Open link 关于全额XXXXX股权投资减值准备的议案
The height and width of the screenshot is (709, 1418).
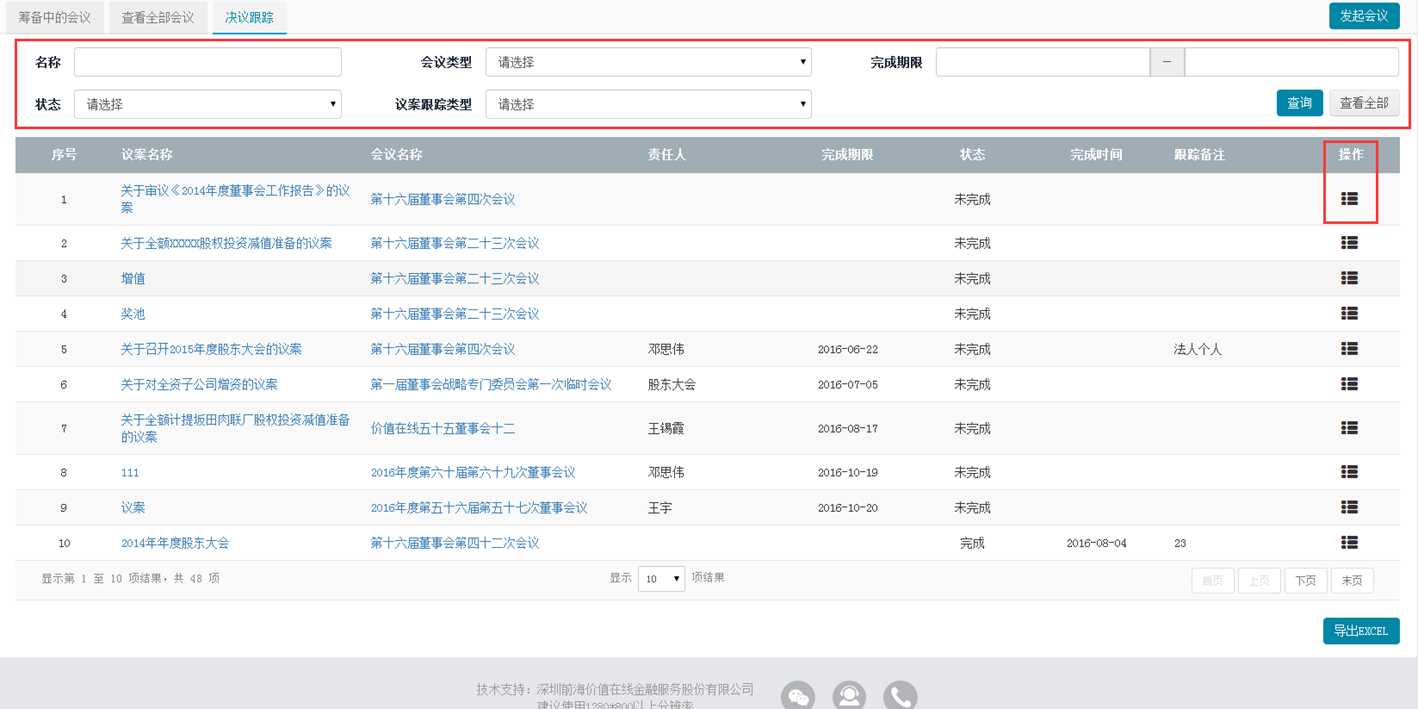tap(226, 243)
